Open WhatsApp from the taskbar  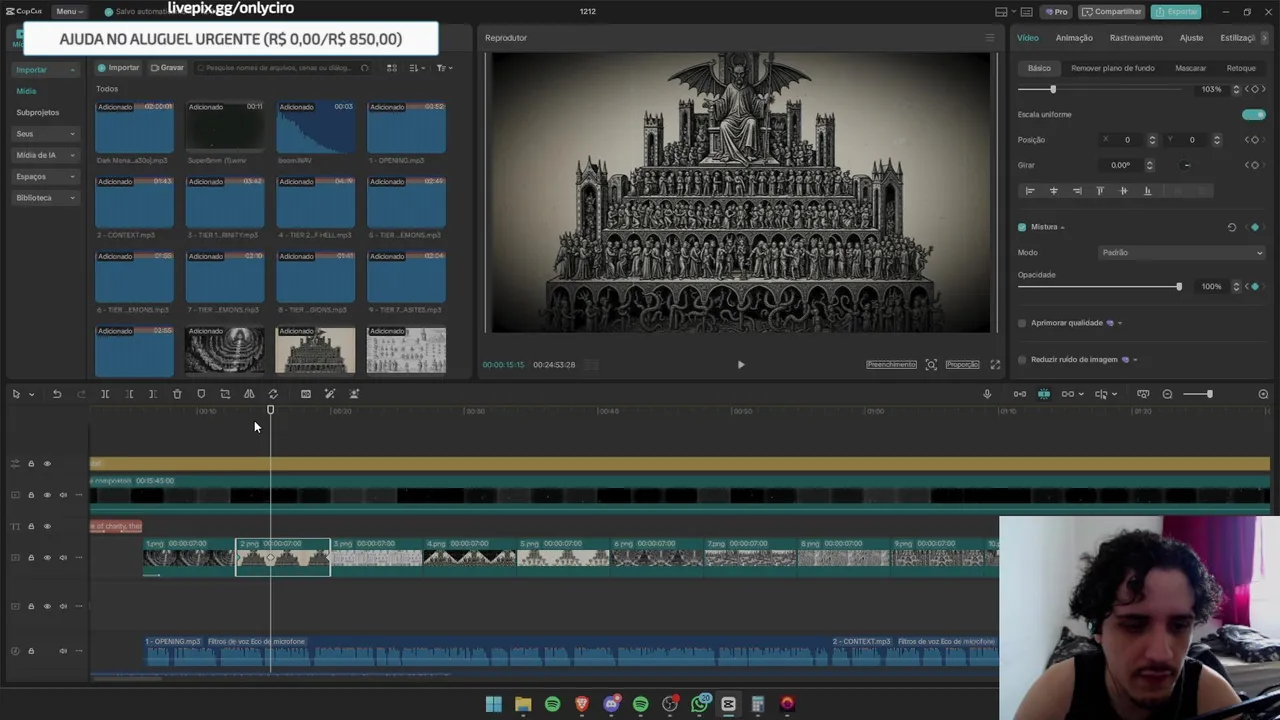tap(699, 704)
